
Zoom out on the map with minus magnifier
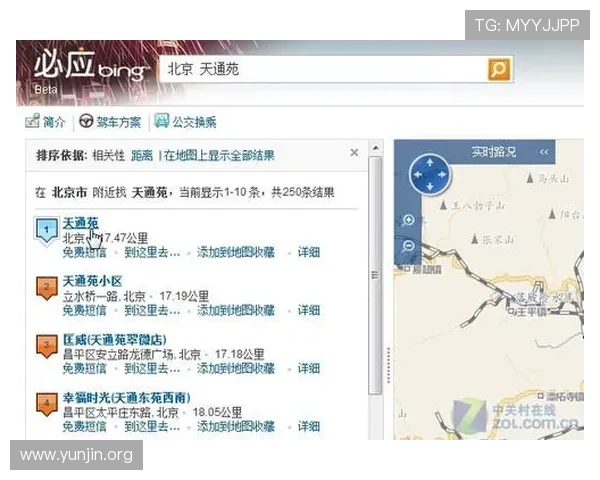point(409,246)
